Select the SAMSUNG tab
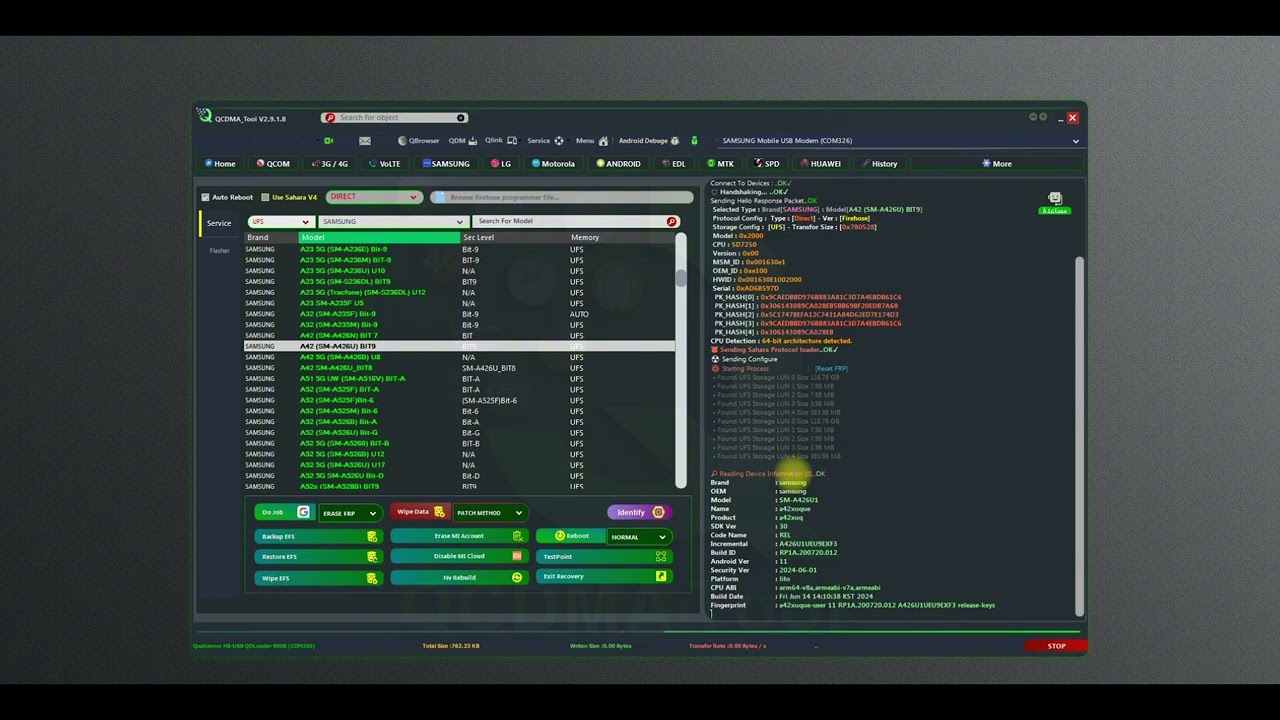 tap(446, 164)
